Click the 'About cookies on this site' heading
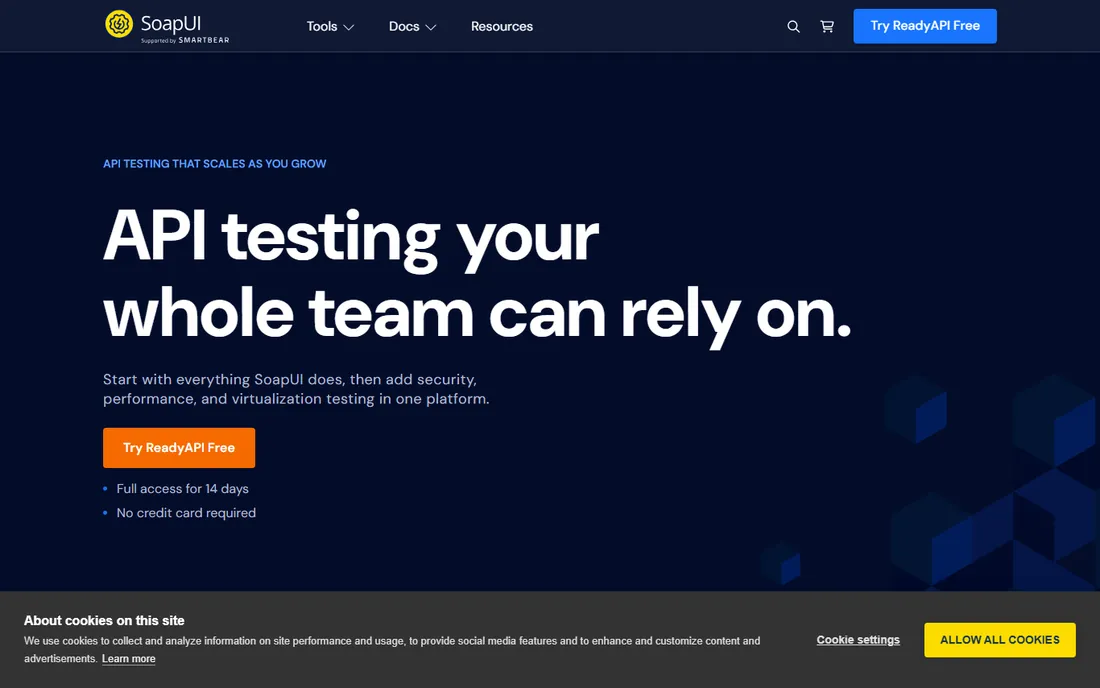 104,621
